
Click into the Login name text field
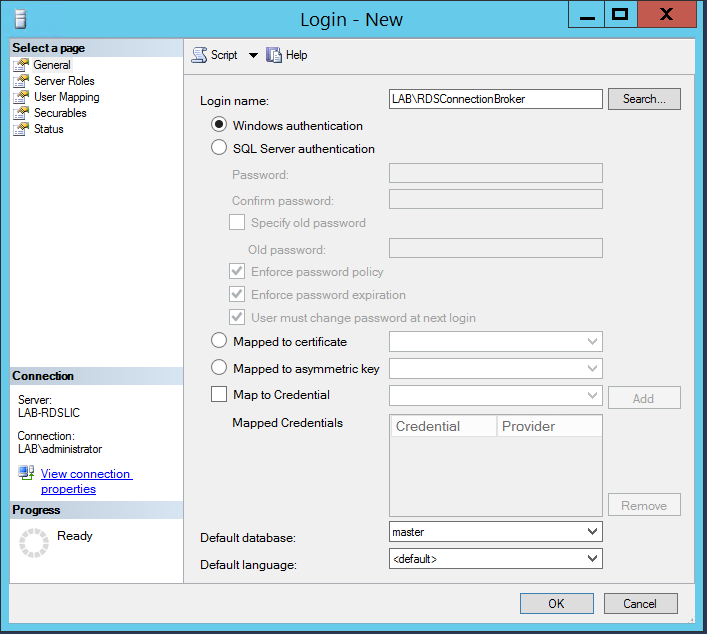point(495,99)
